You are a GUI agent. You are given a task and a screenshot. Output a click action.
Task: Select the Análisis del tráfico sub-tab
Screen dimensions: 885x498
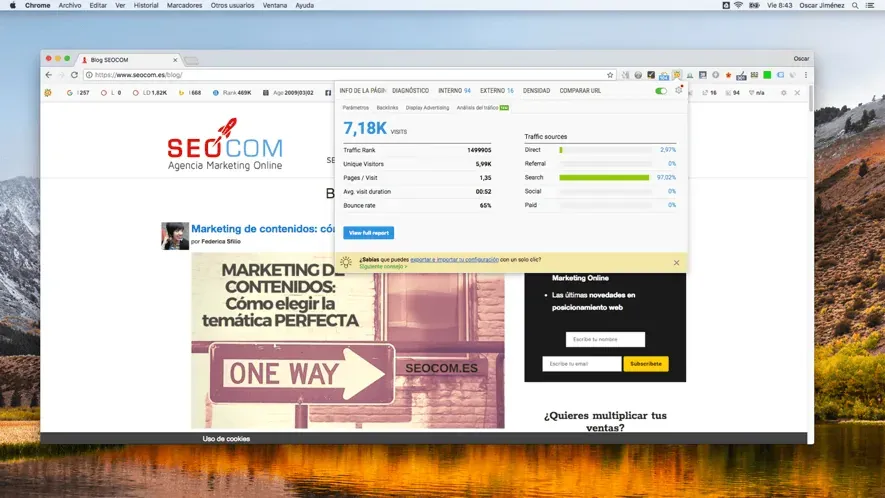pyautogui.click(x=483, y=107)
